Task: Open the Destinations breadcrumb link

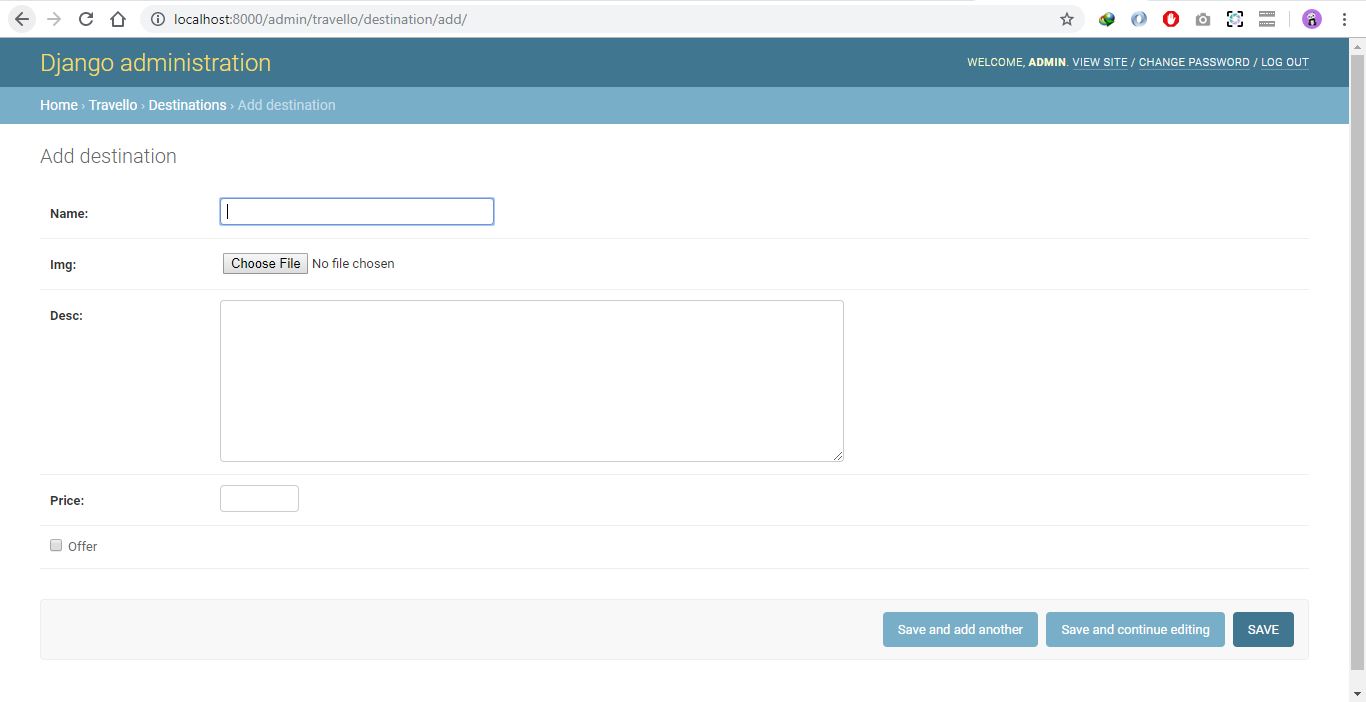Action: [187, 105]
